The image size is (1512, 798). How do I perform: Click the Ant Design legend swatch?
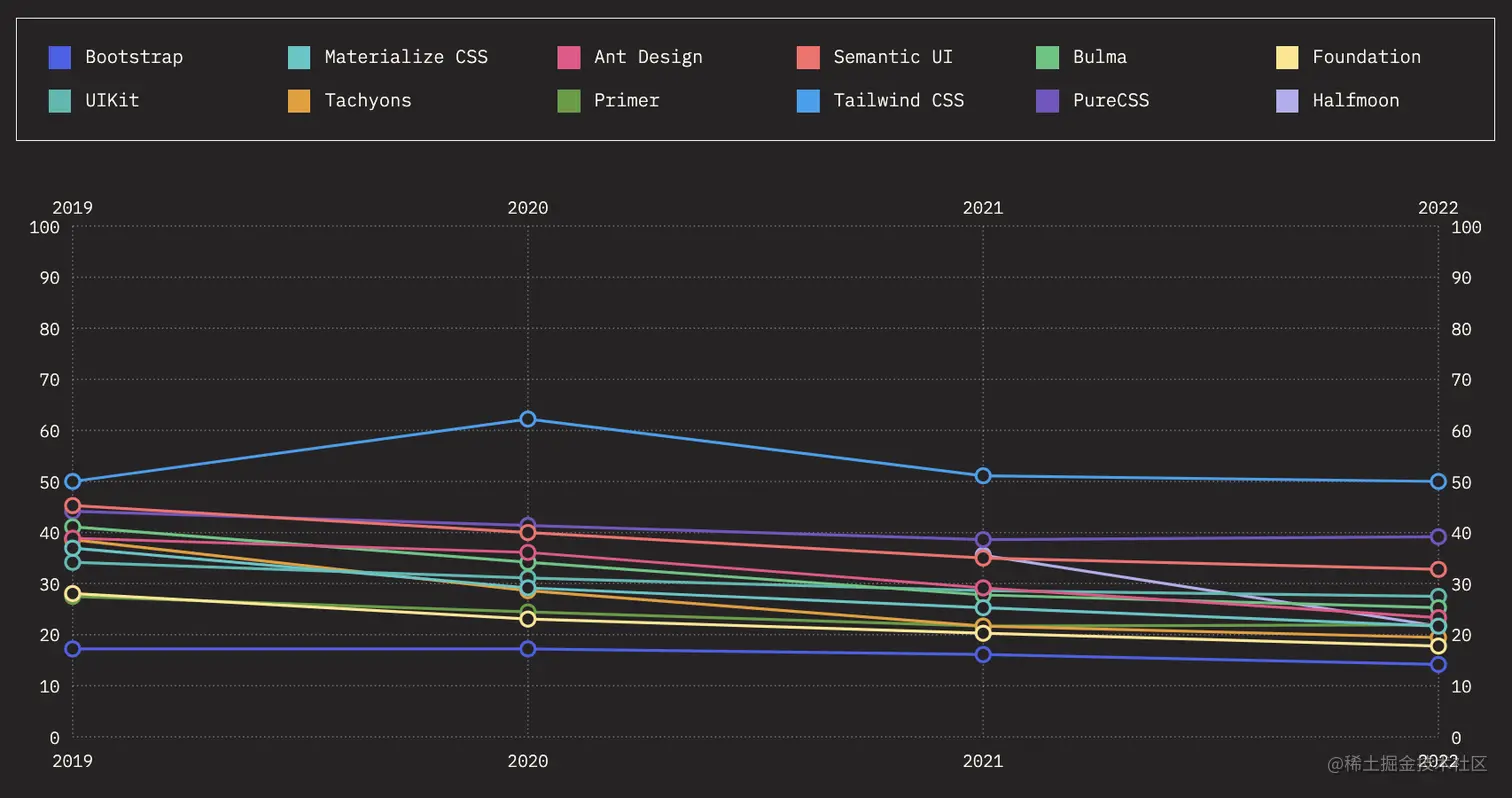(568, 57)
